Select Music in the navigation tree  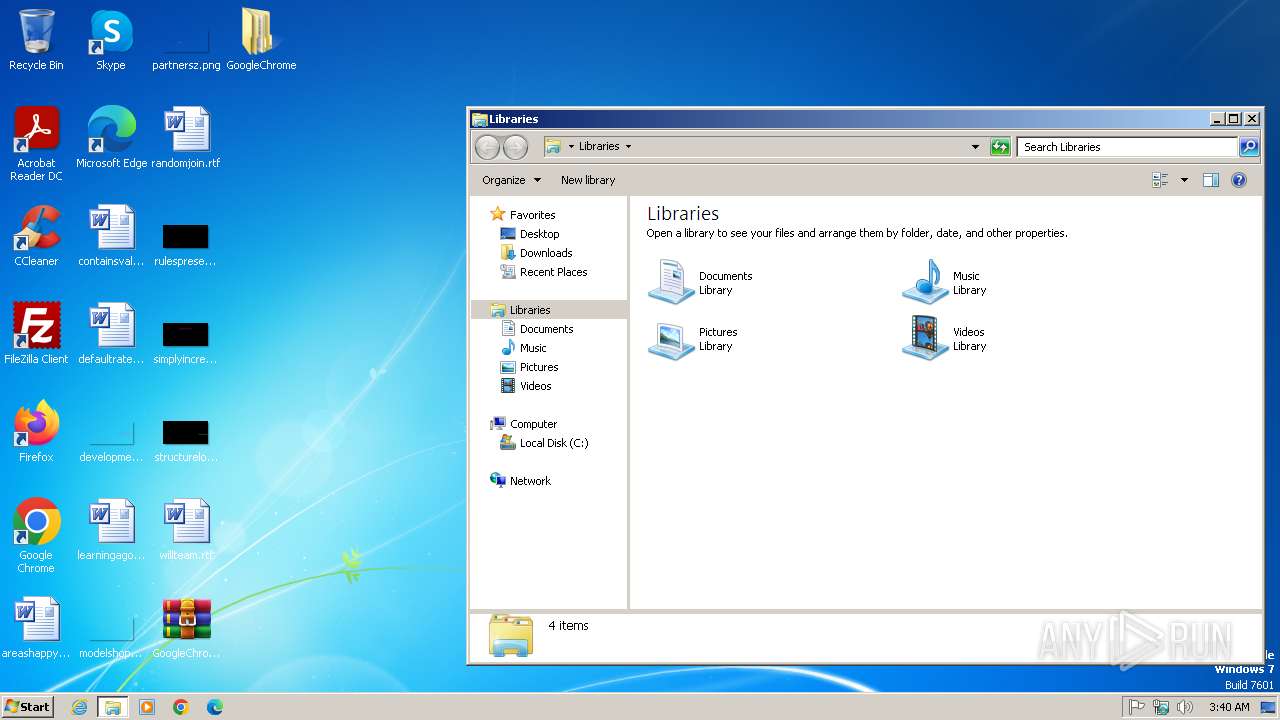click(x=533, y=348)
